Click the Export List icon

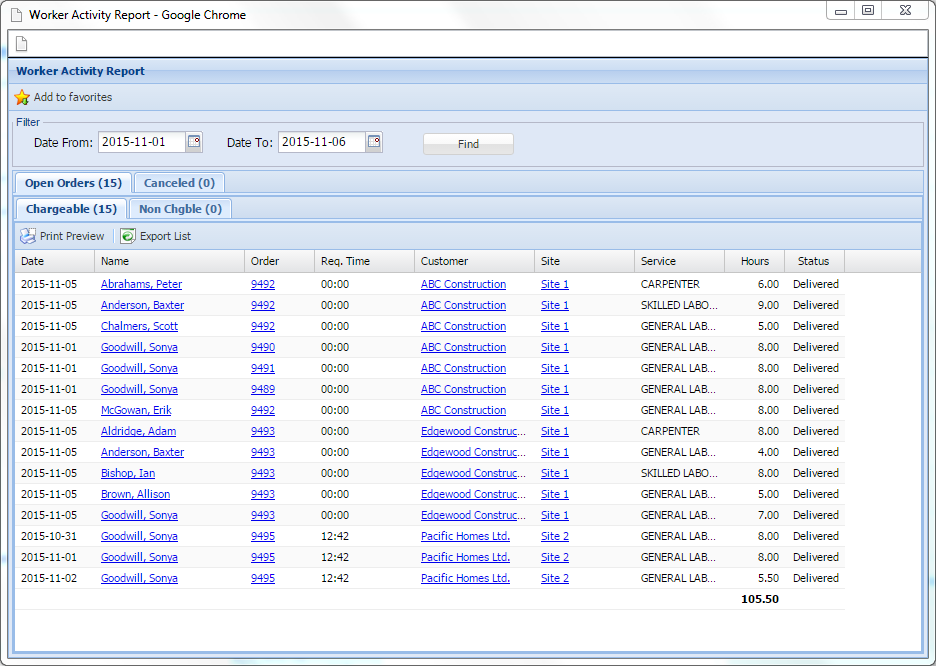(x=128, y=236)
